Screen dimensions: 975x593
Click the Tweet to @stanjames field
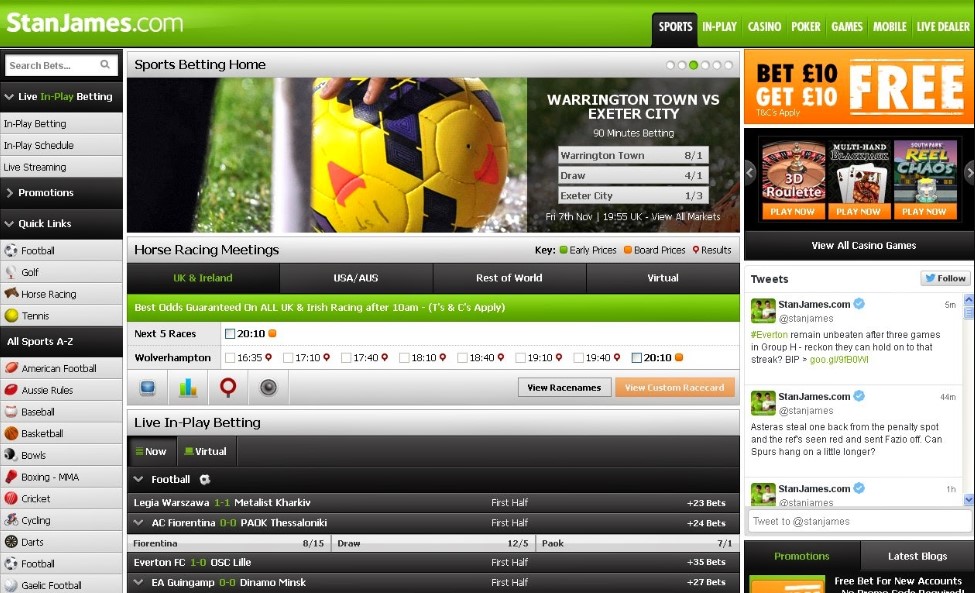(x=858, y=521)
